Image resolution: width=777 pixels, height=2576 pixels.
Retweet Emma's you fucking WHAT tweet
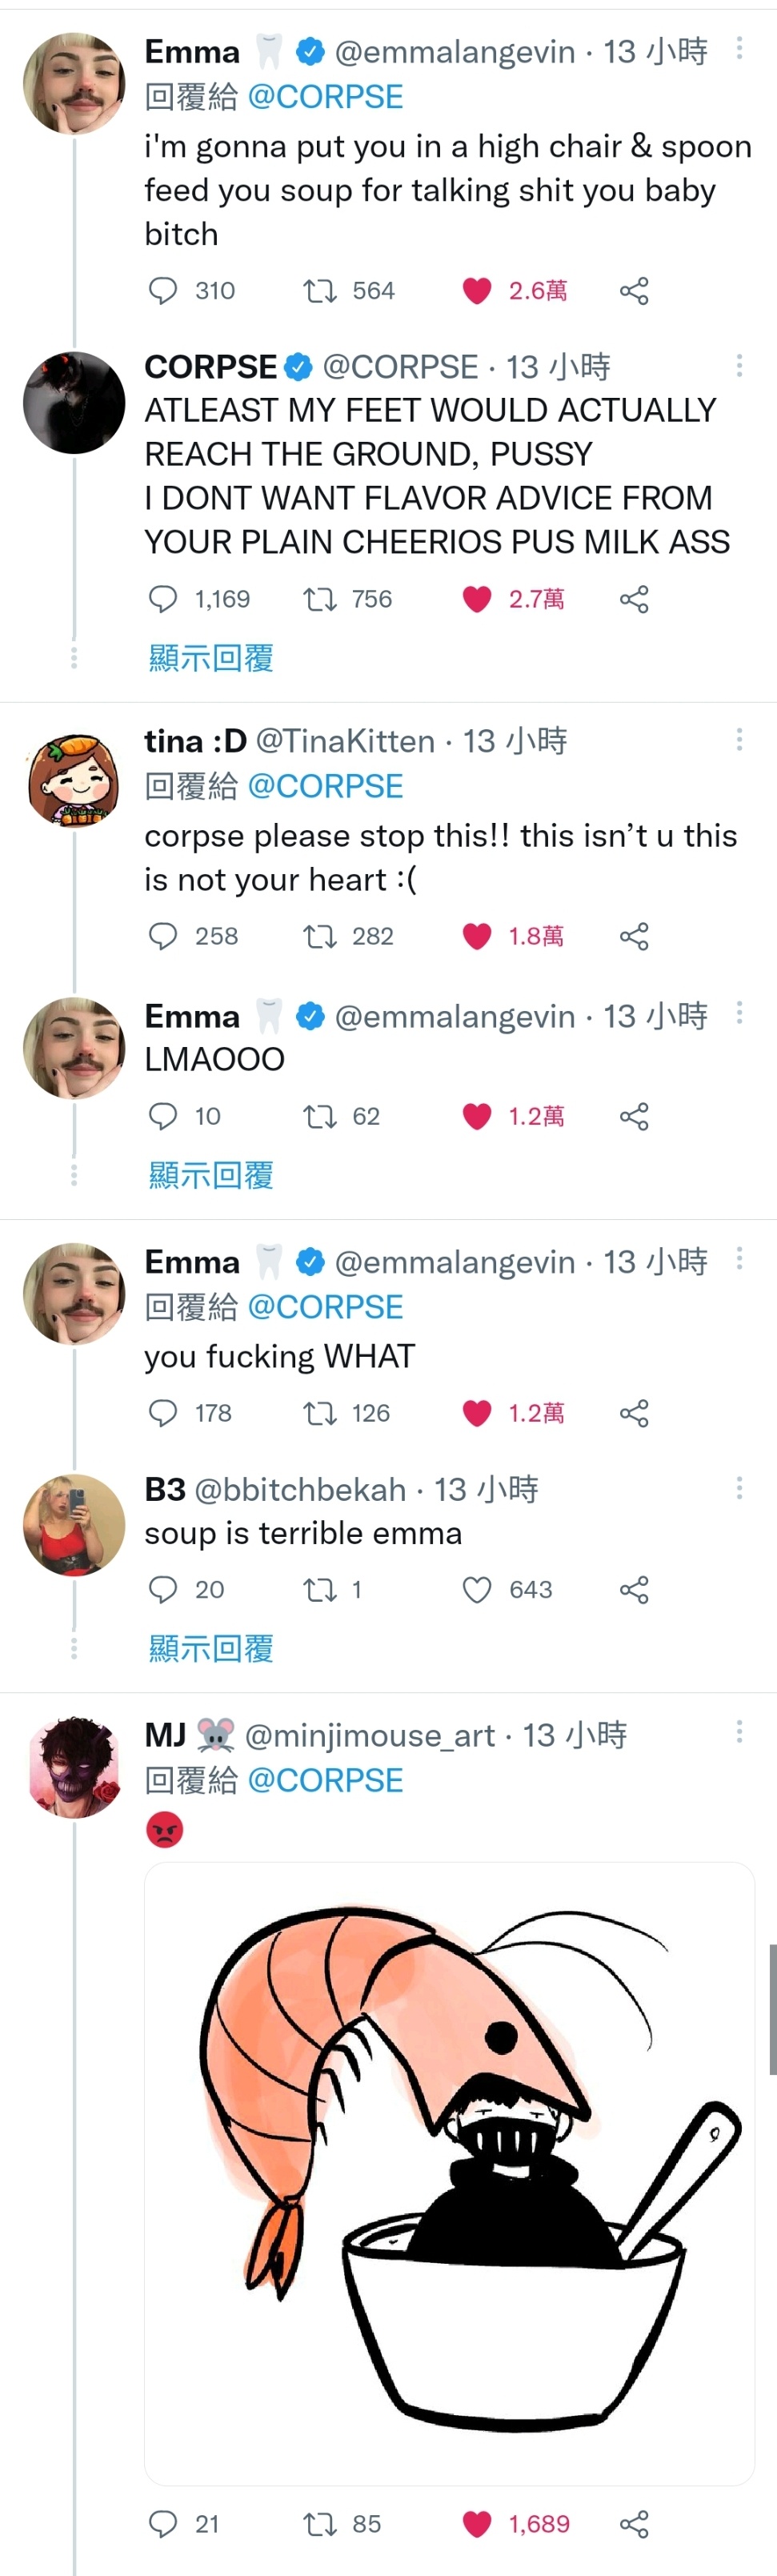click(x=320, y=1413)
